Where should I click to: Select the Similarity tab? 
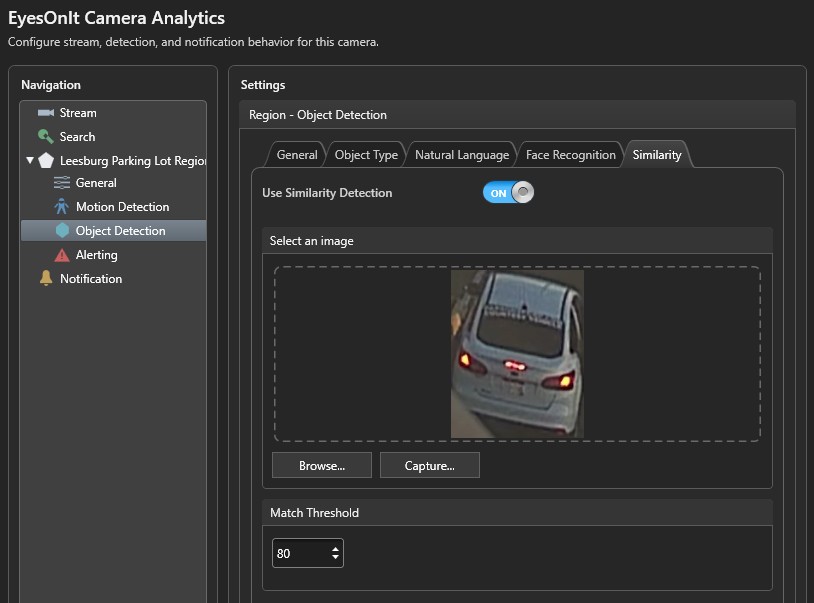657,155
